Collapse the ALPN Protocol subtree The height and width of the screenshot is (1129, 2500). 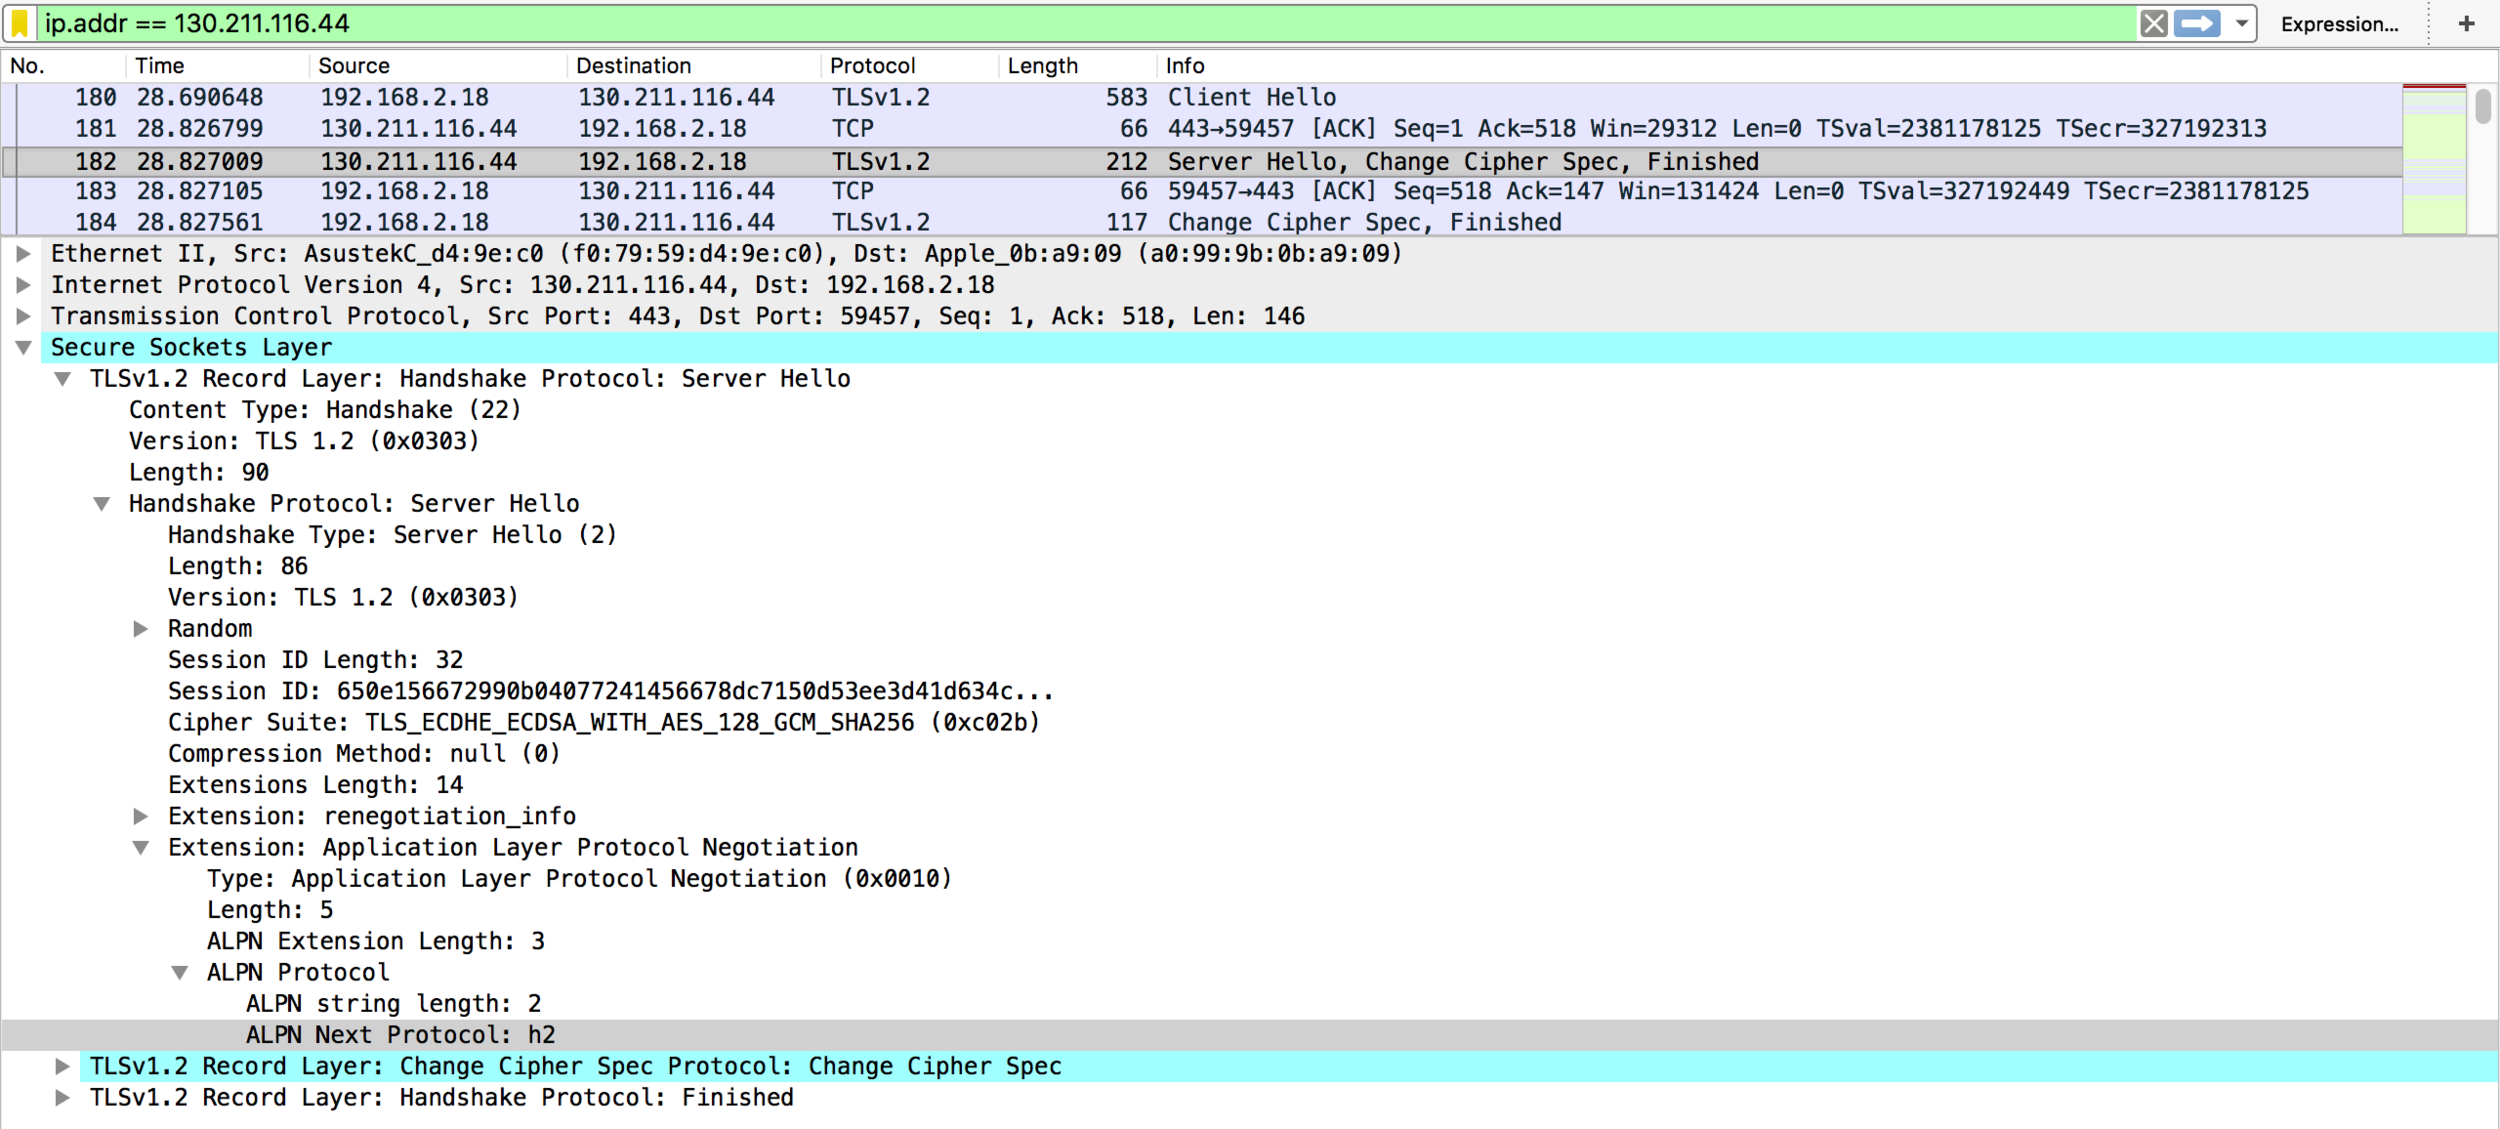coord(180,973)
